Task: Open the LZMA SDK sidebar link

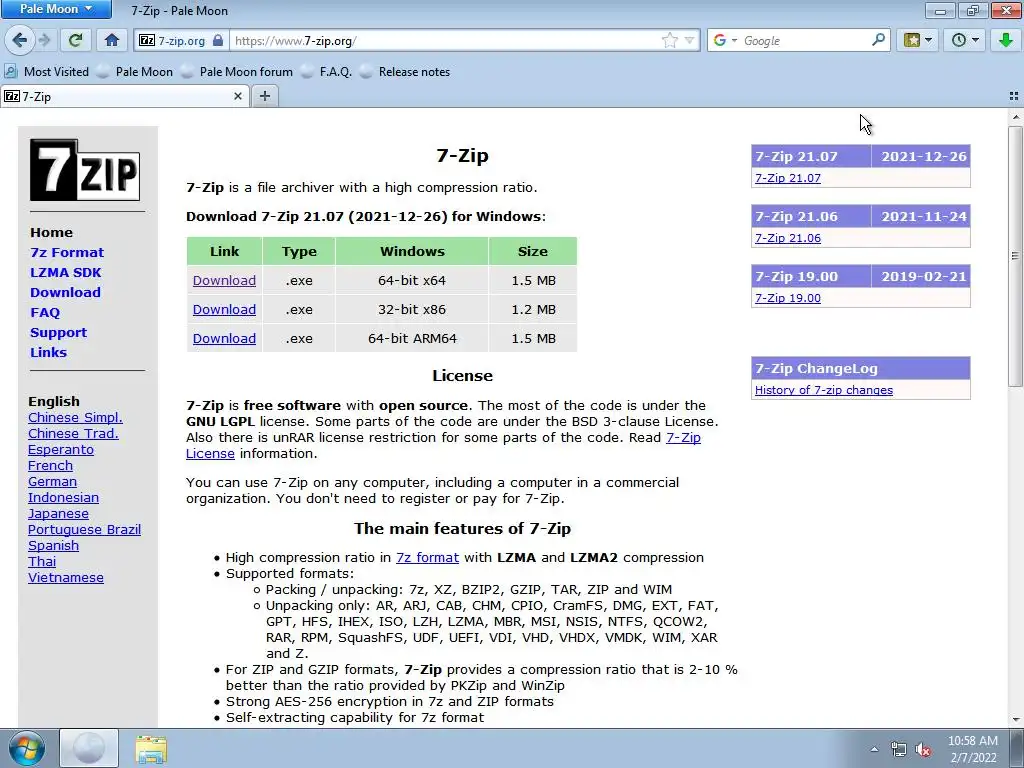Action: (66, 273)
